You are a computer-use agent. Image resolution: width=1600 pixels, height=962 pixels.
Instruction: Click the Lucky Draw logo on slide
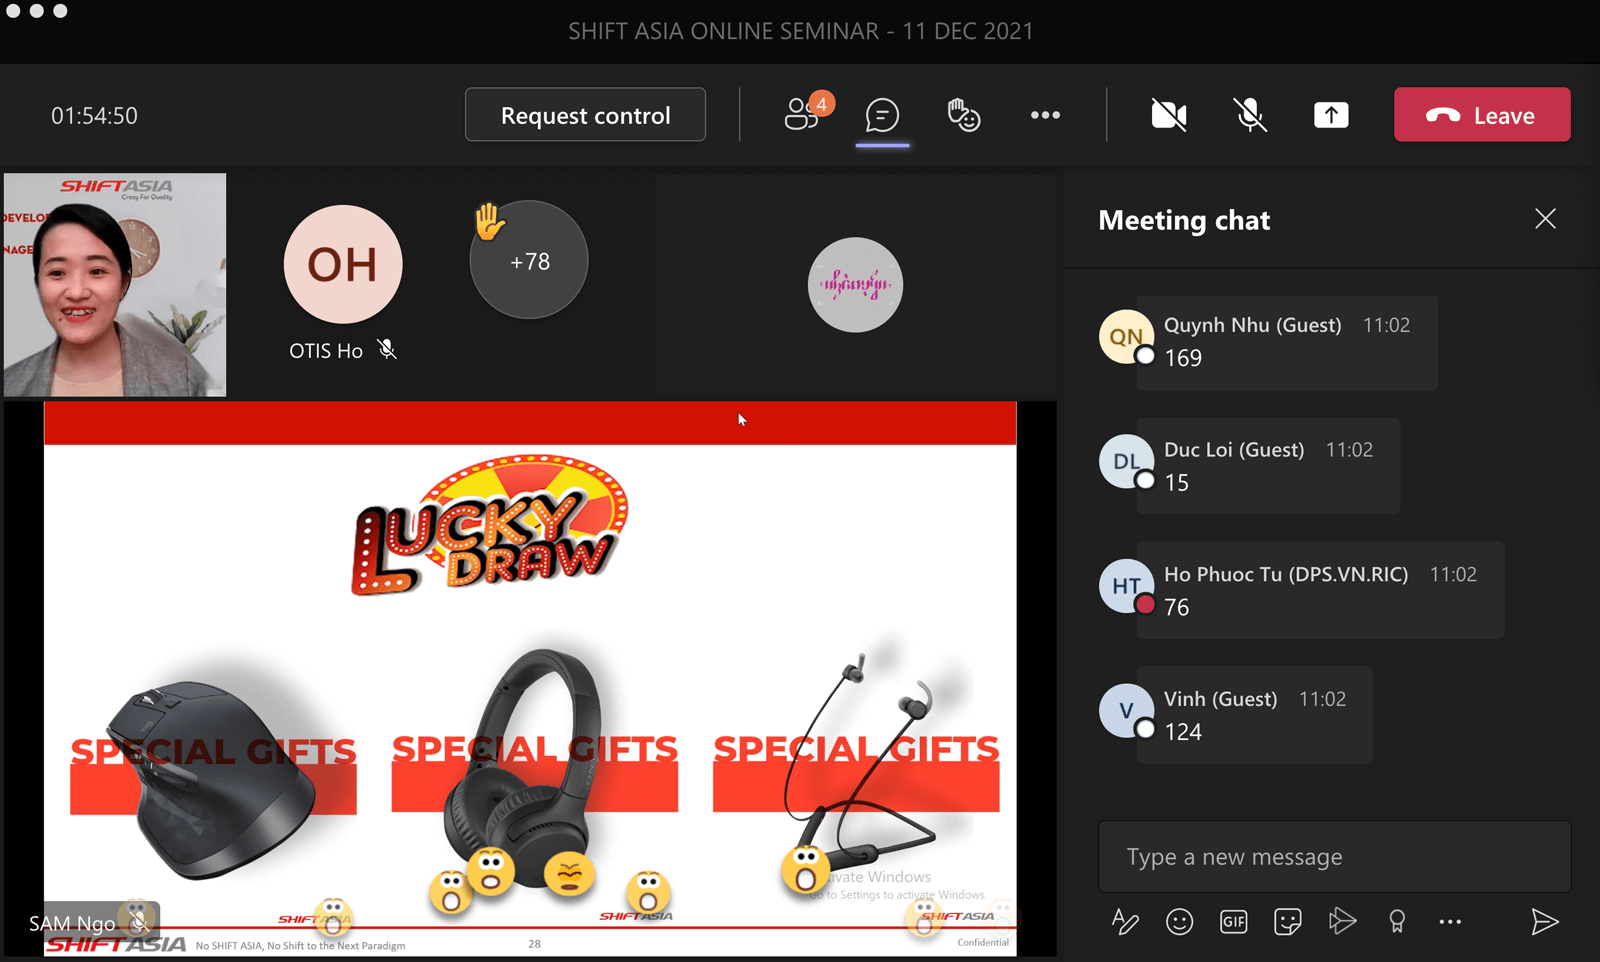point(490,525)
